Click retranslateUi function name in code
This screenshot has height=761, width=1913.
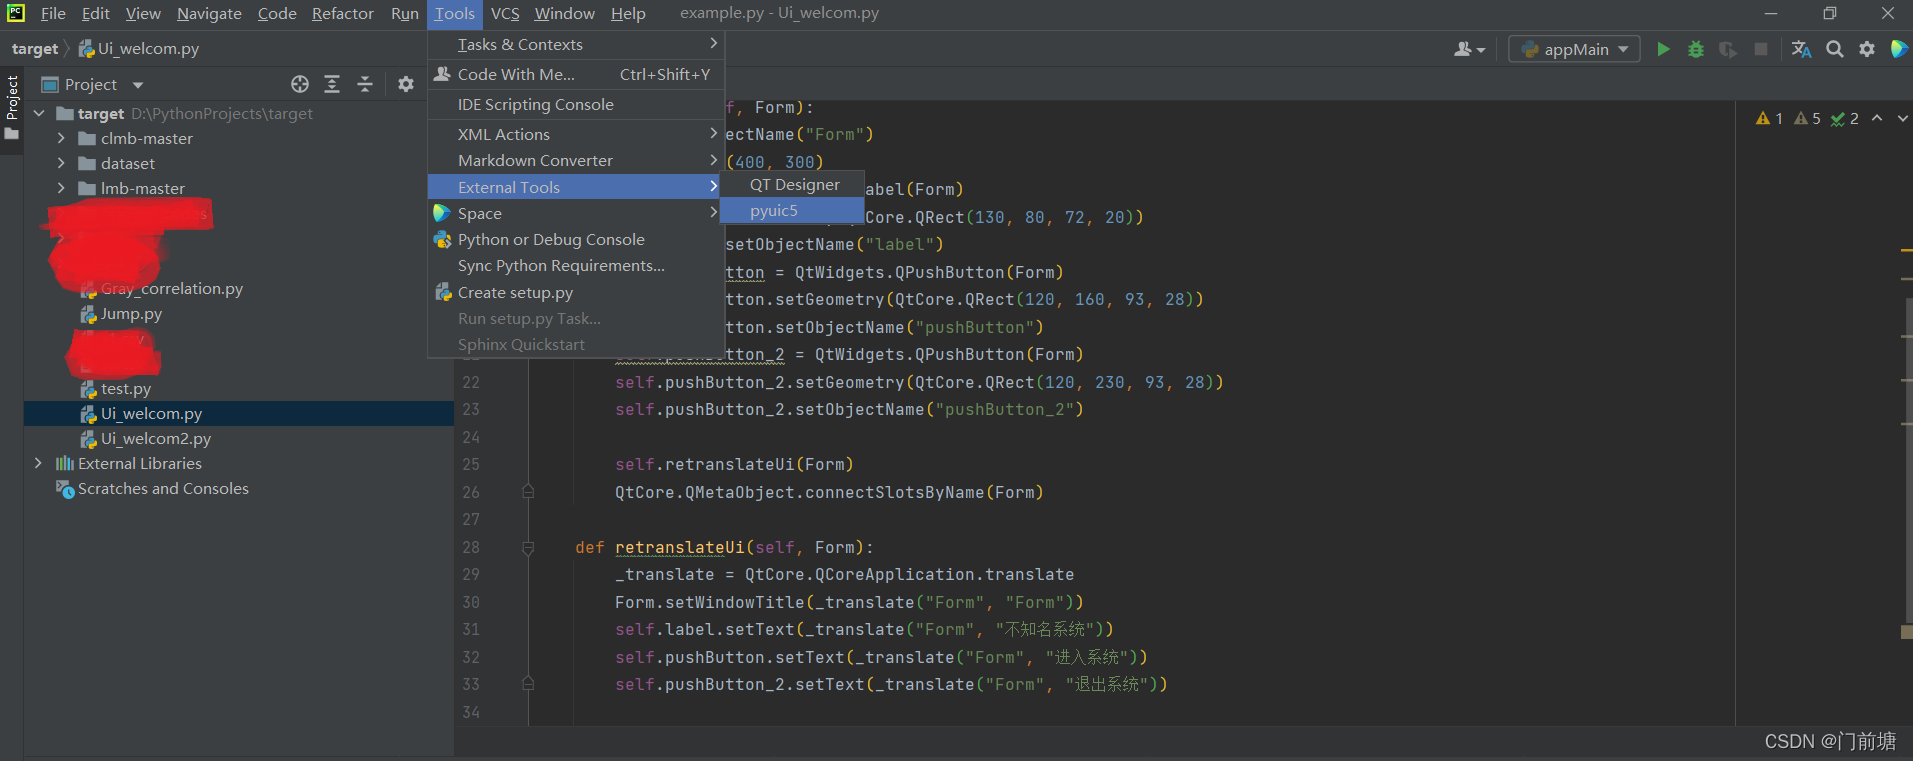click(680, 547)
